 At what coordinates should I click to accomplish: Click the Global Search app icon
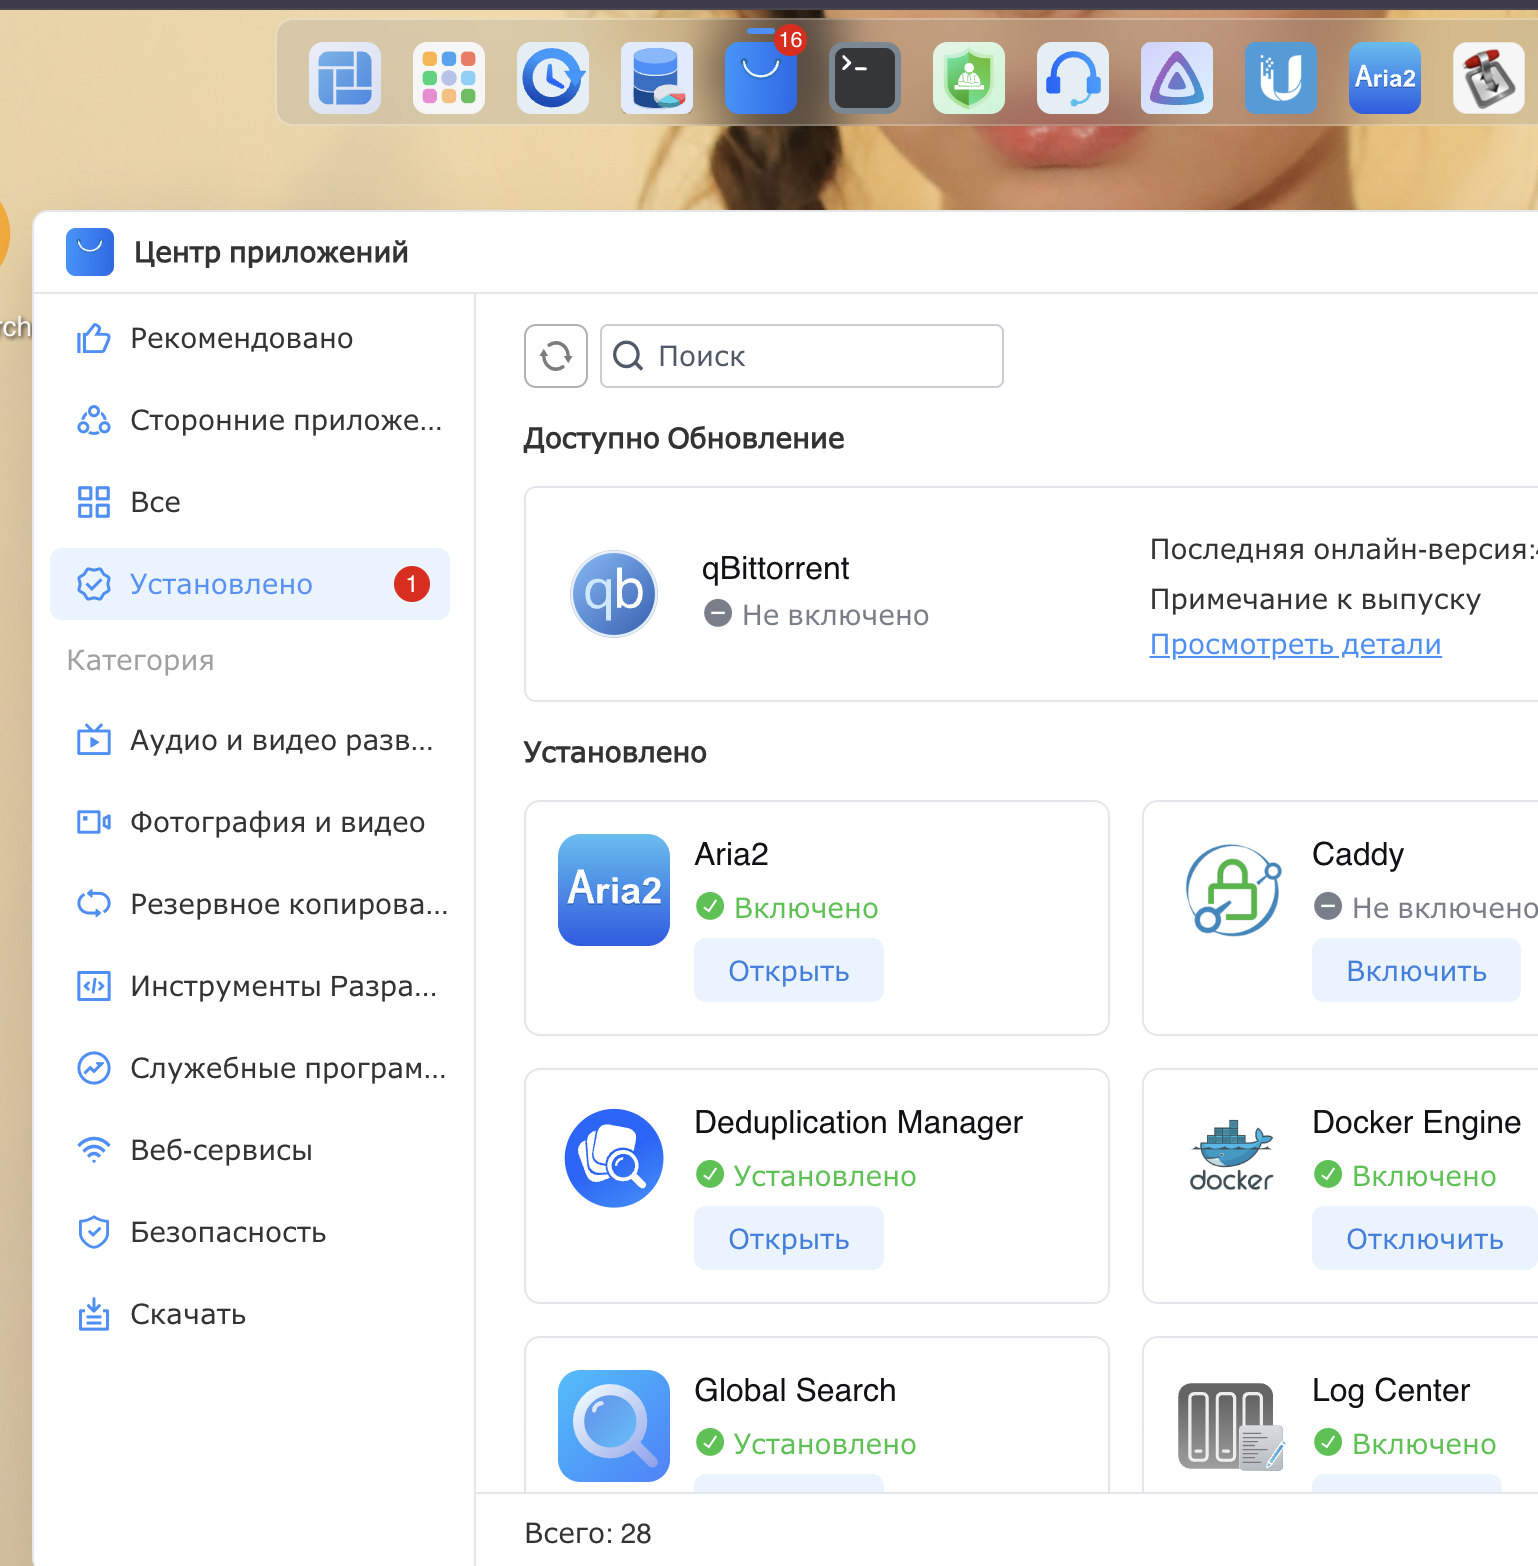coord(614,1426)
